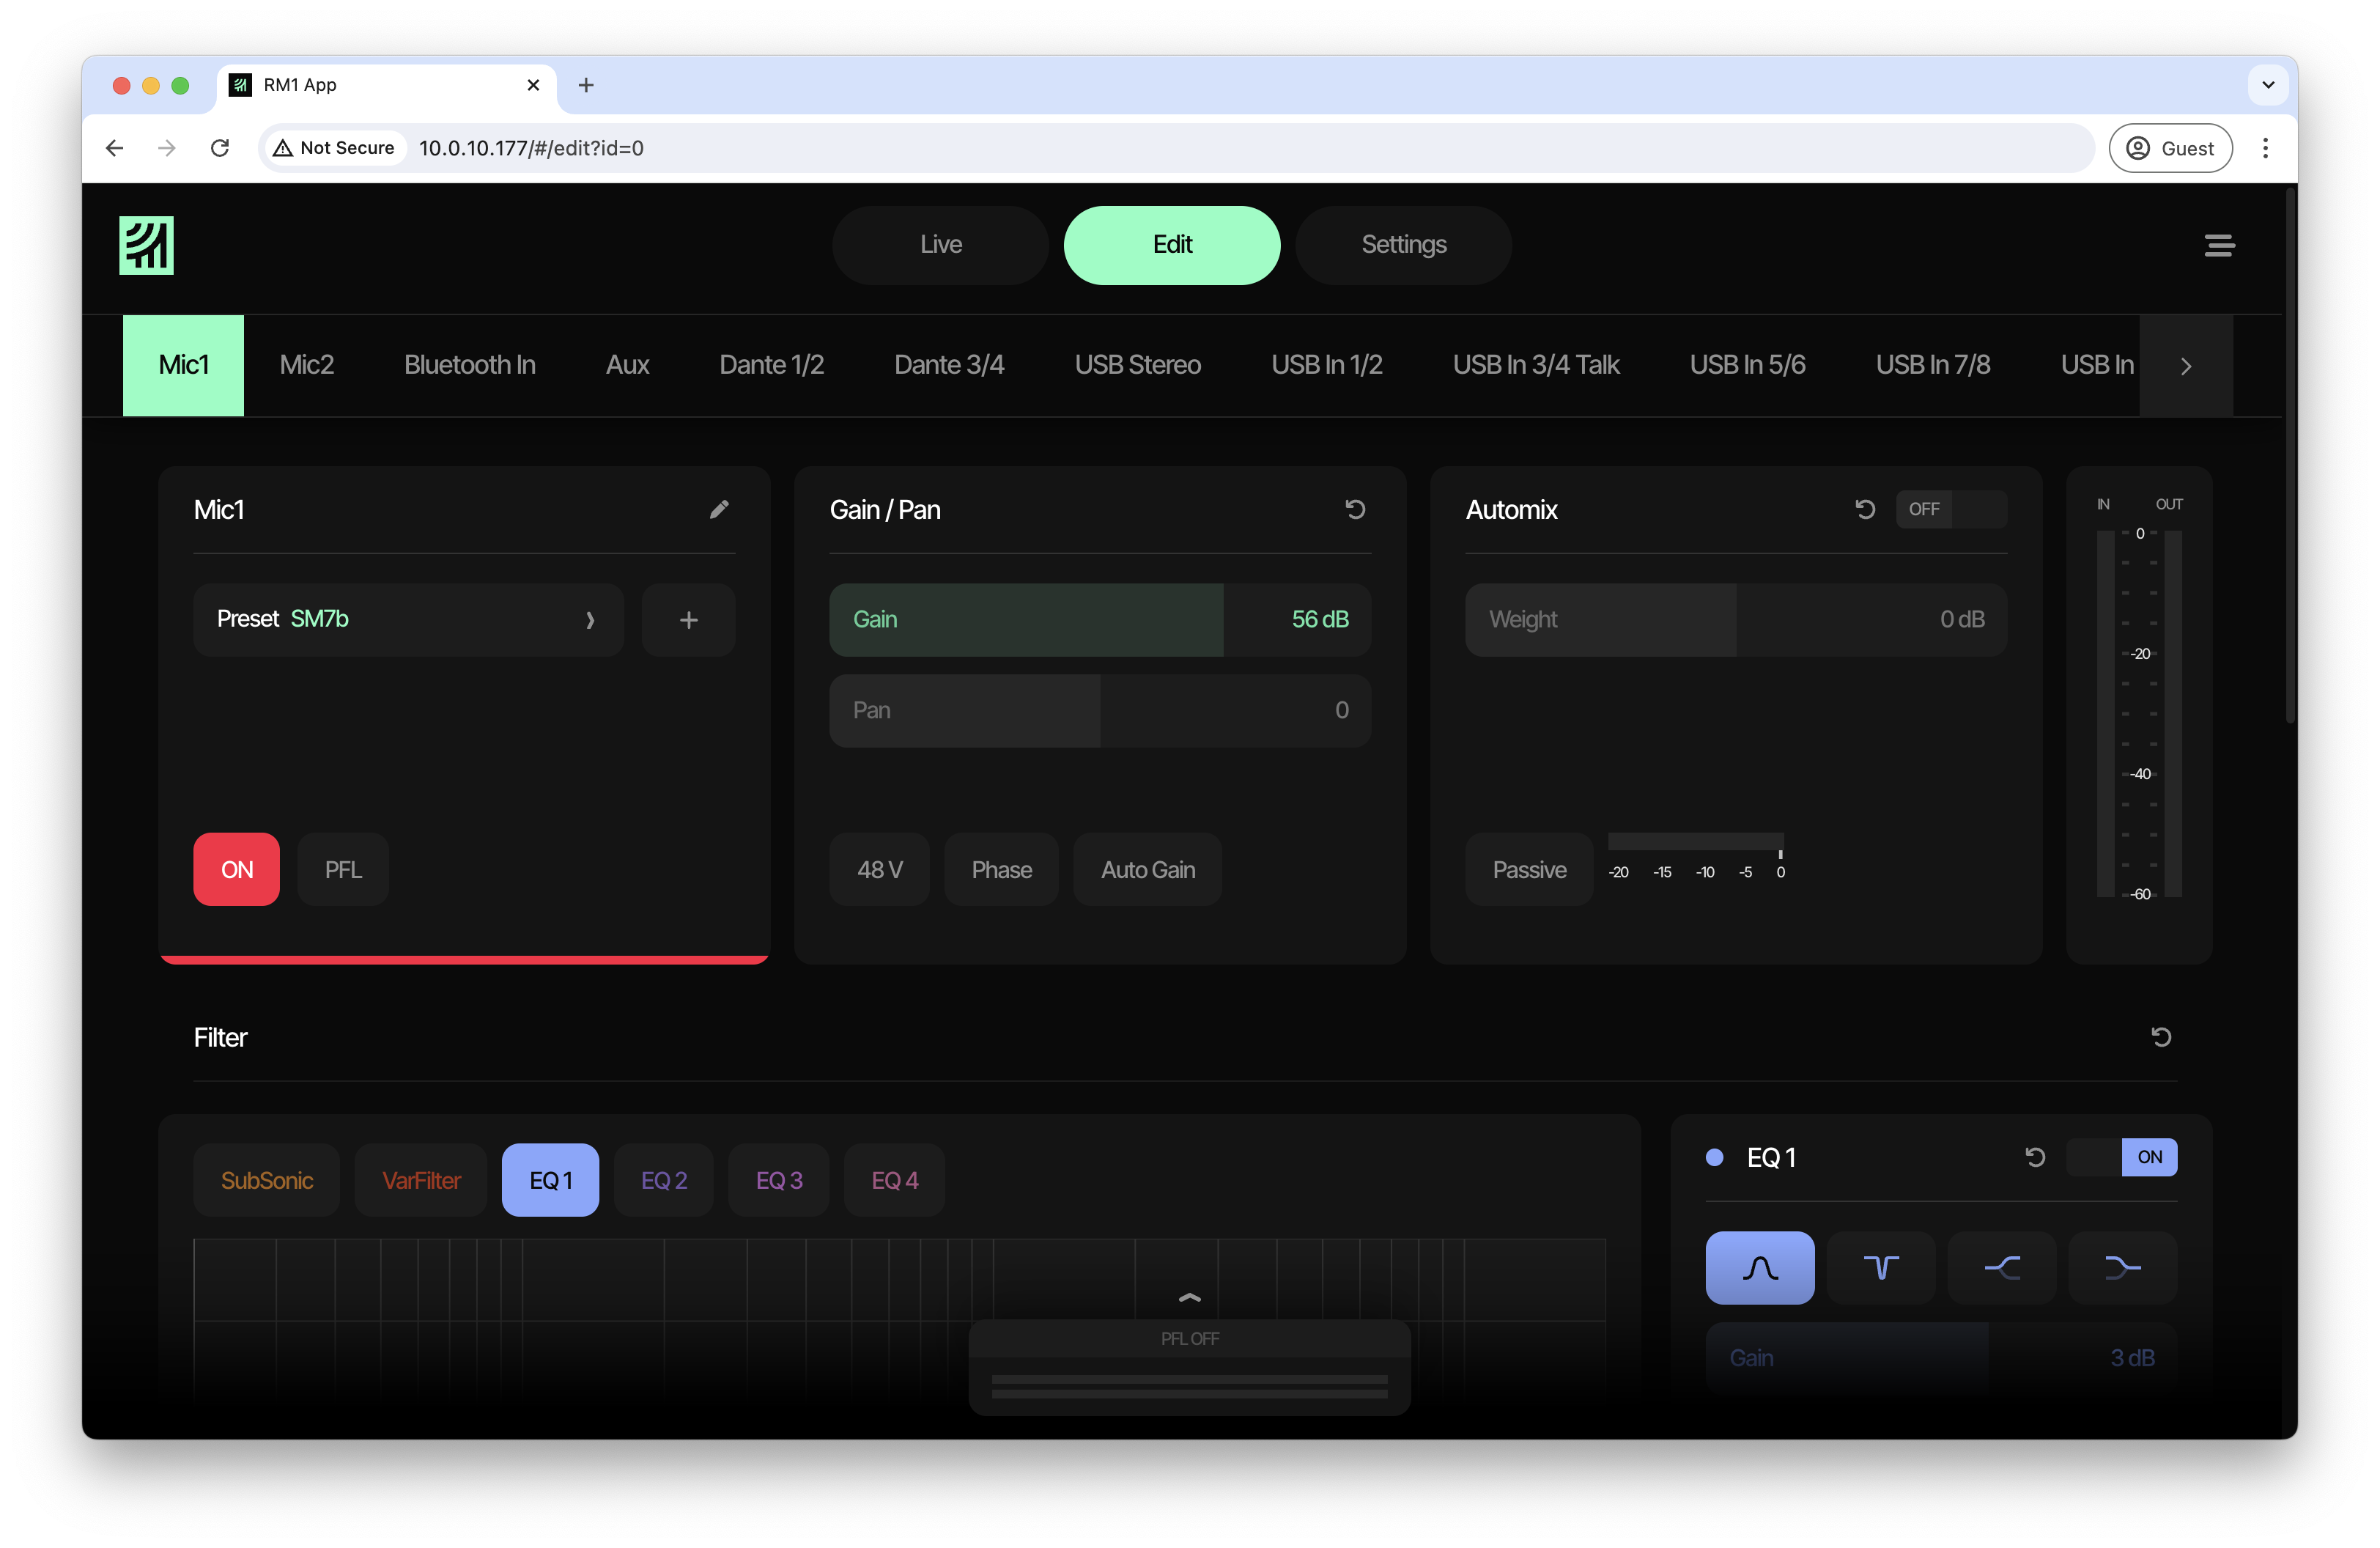The height and width of the screenshot is (1548, 2380).
Task: Select the USB In 1/2 channel tab
Action: coord(1327,366)
